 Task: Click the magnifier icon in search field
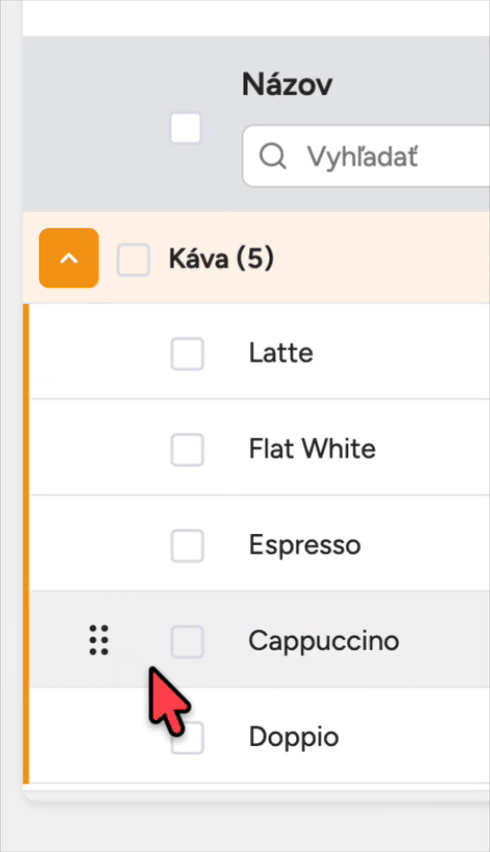pos(272,156)
